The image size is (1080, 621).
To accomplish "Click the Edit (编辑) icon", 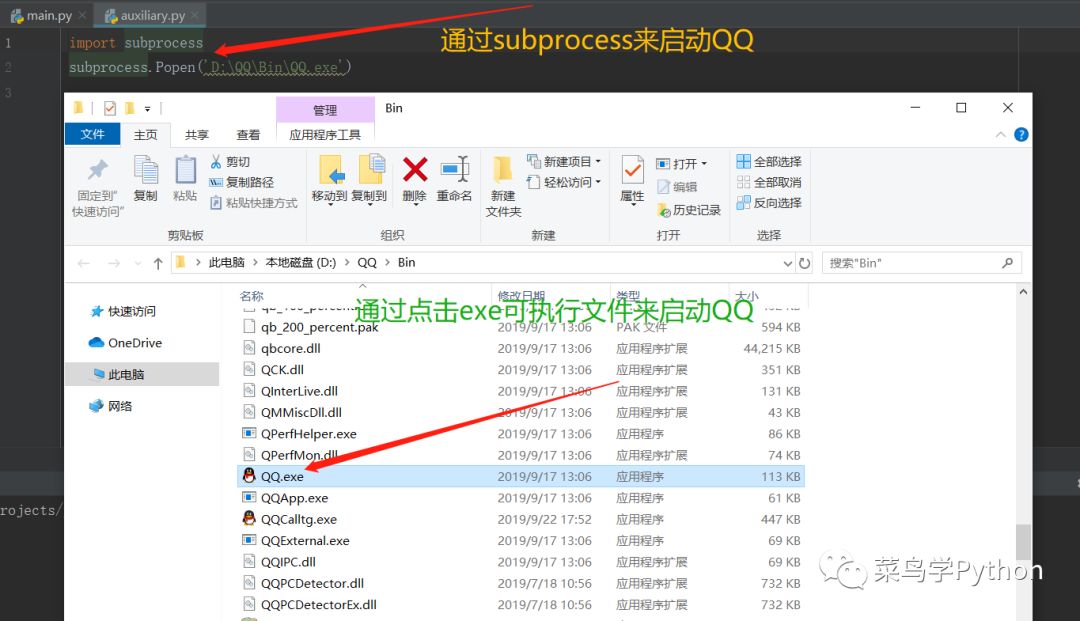I will point(663,187).
